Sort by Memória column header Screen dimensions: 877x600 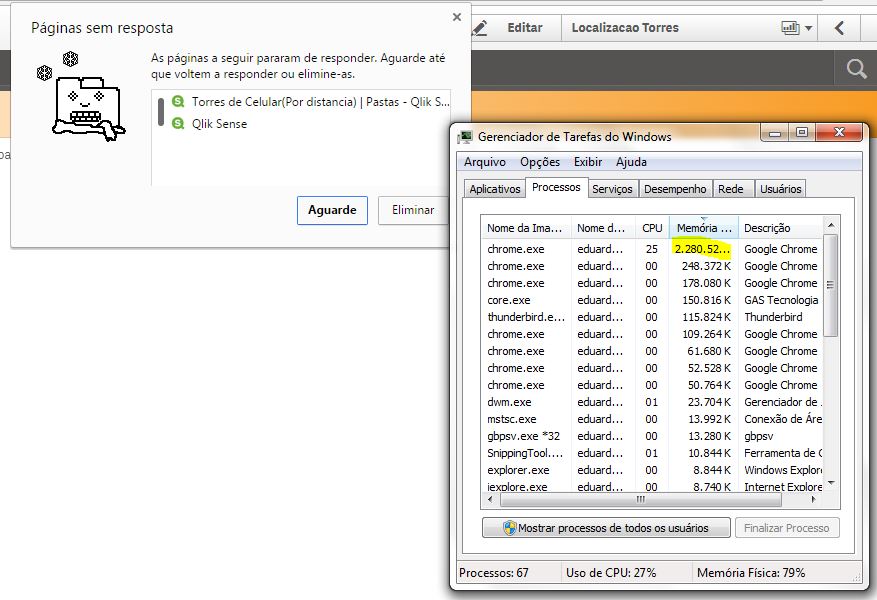(704, 228)
